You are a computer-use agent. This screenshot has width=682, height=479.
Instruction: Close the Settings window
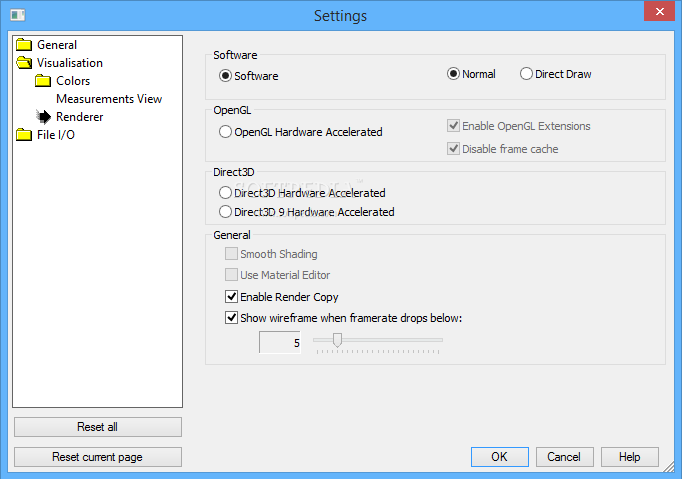pos(659,11)
